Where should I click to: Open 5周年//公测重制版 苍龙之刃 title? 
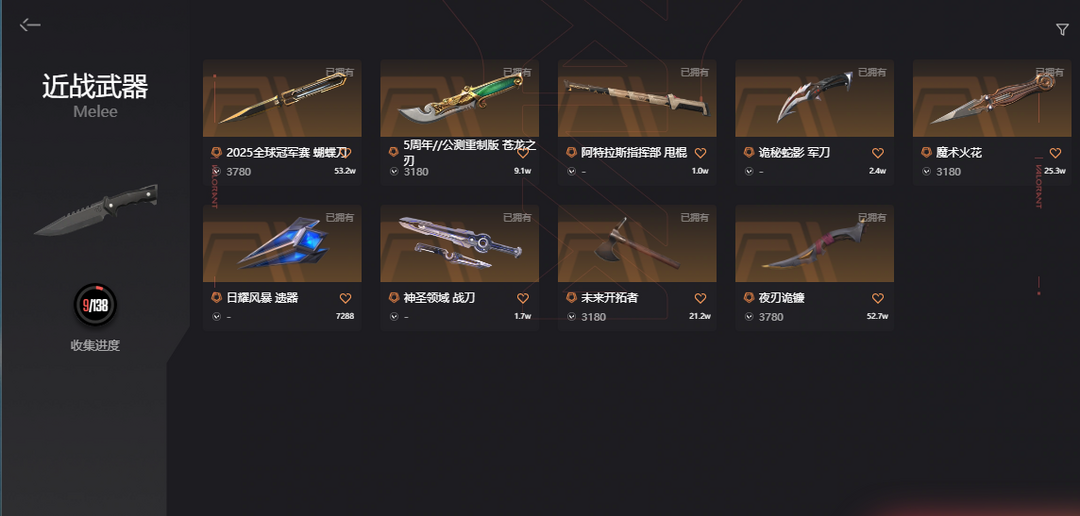(x=470, y=152)
